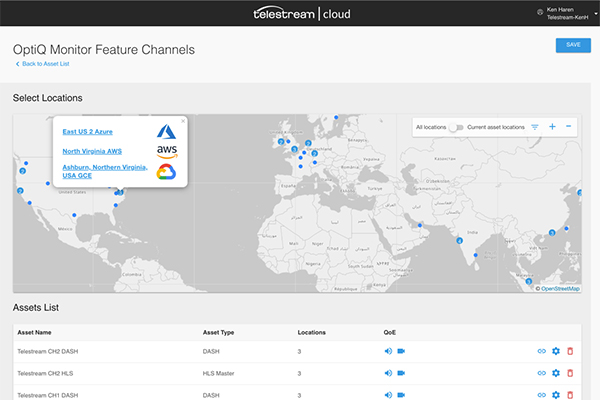
Task: Click the QoE column header
Action: 390,333
